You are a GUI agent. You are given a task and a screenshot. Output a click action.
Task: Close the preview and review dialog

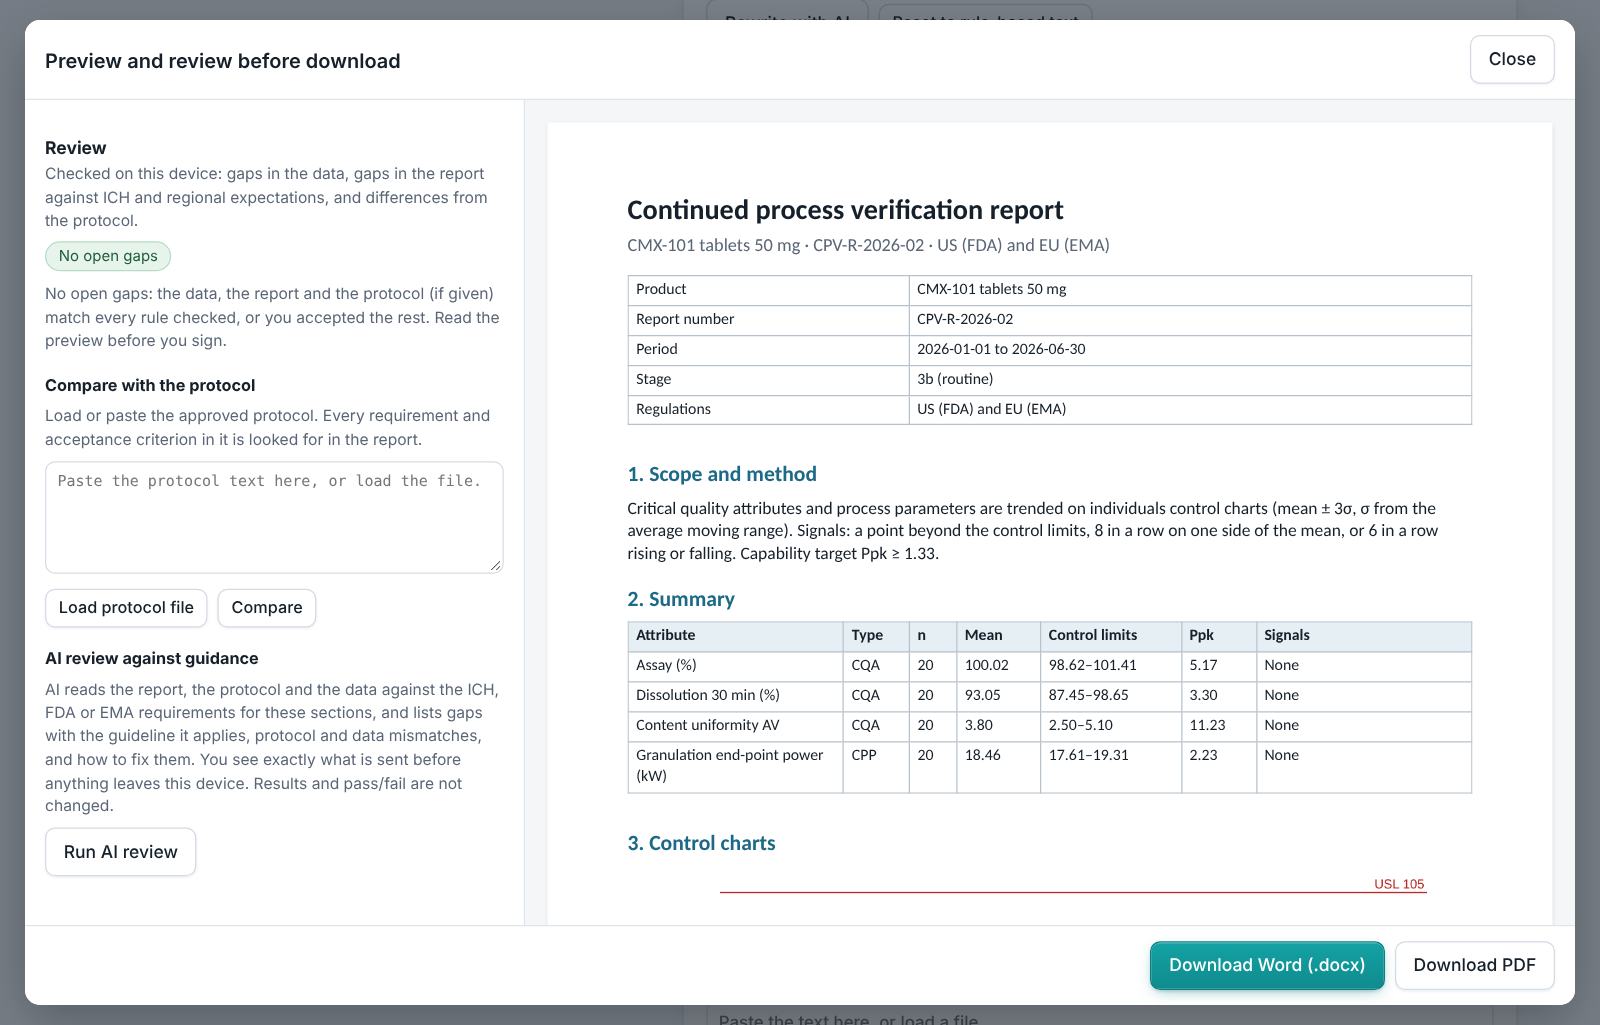click(1511, 59)
